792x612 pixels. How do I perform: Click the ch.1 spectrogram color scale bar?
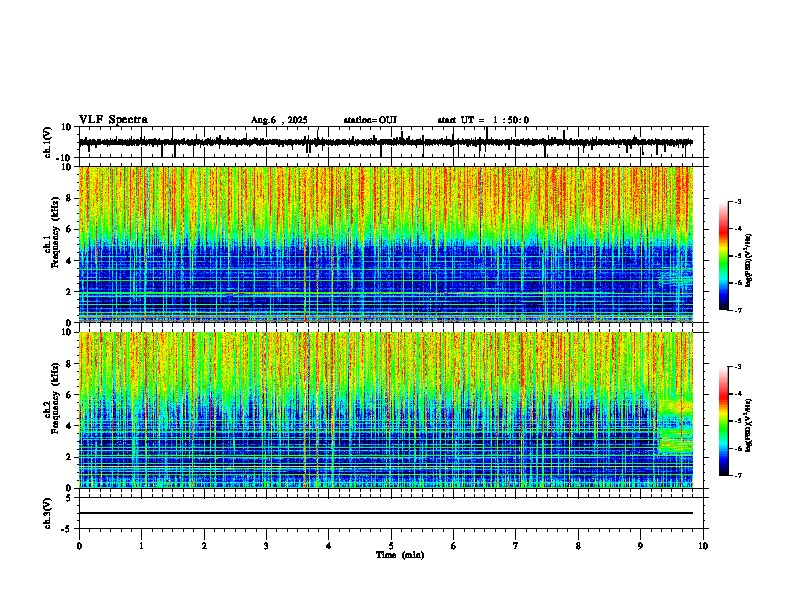724,256
